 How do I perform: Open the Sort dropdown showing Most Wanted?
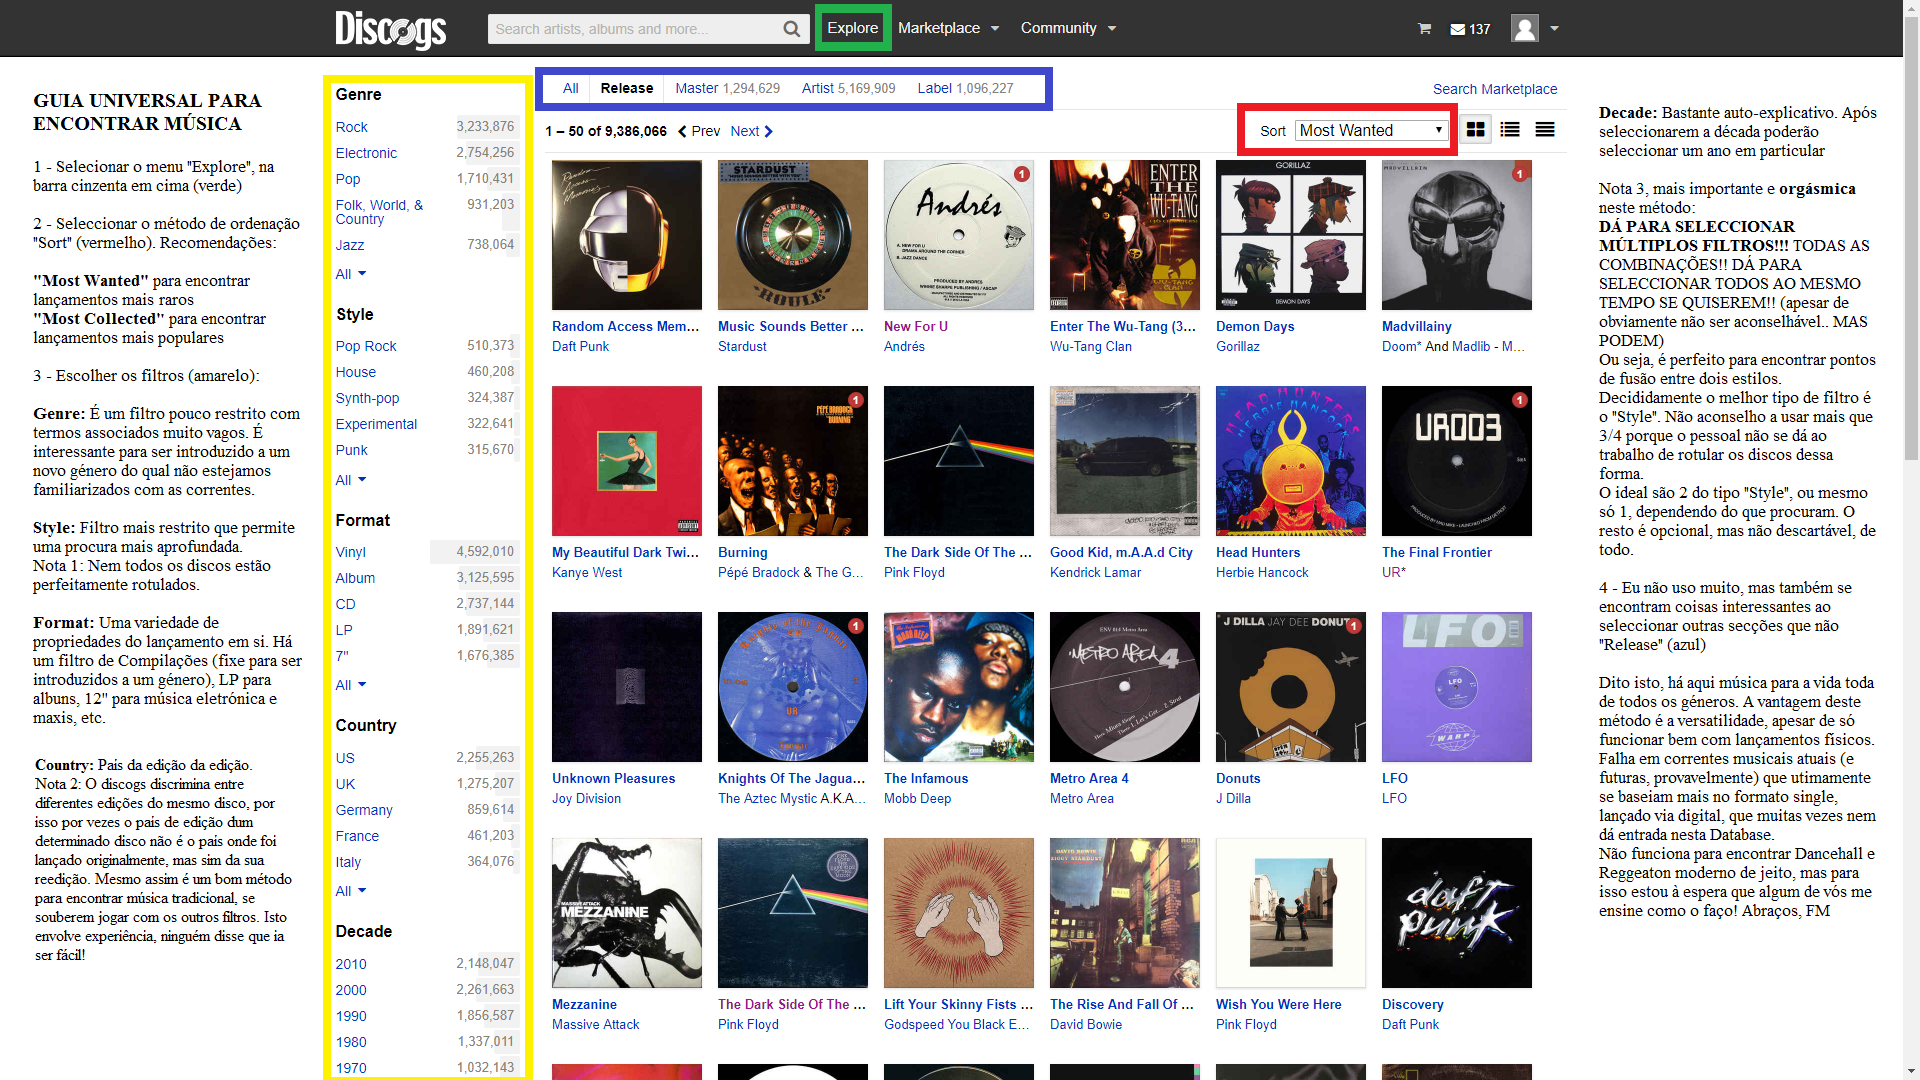tap(1371, 130)
